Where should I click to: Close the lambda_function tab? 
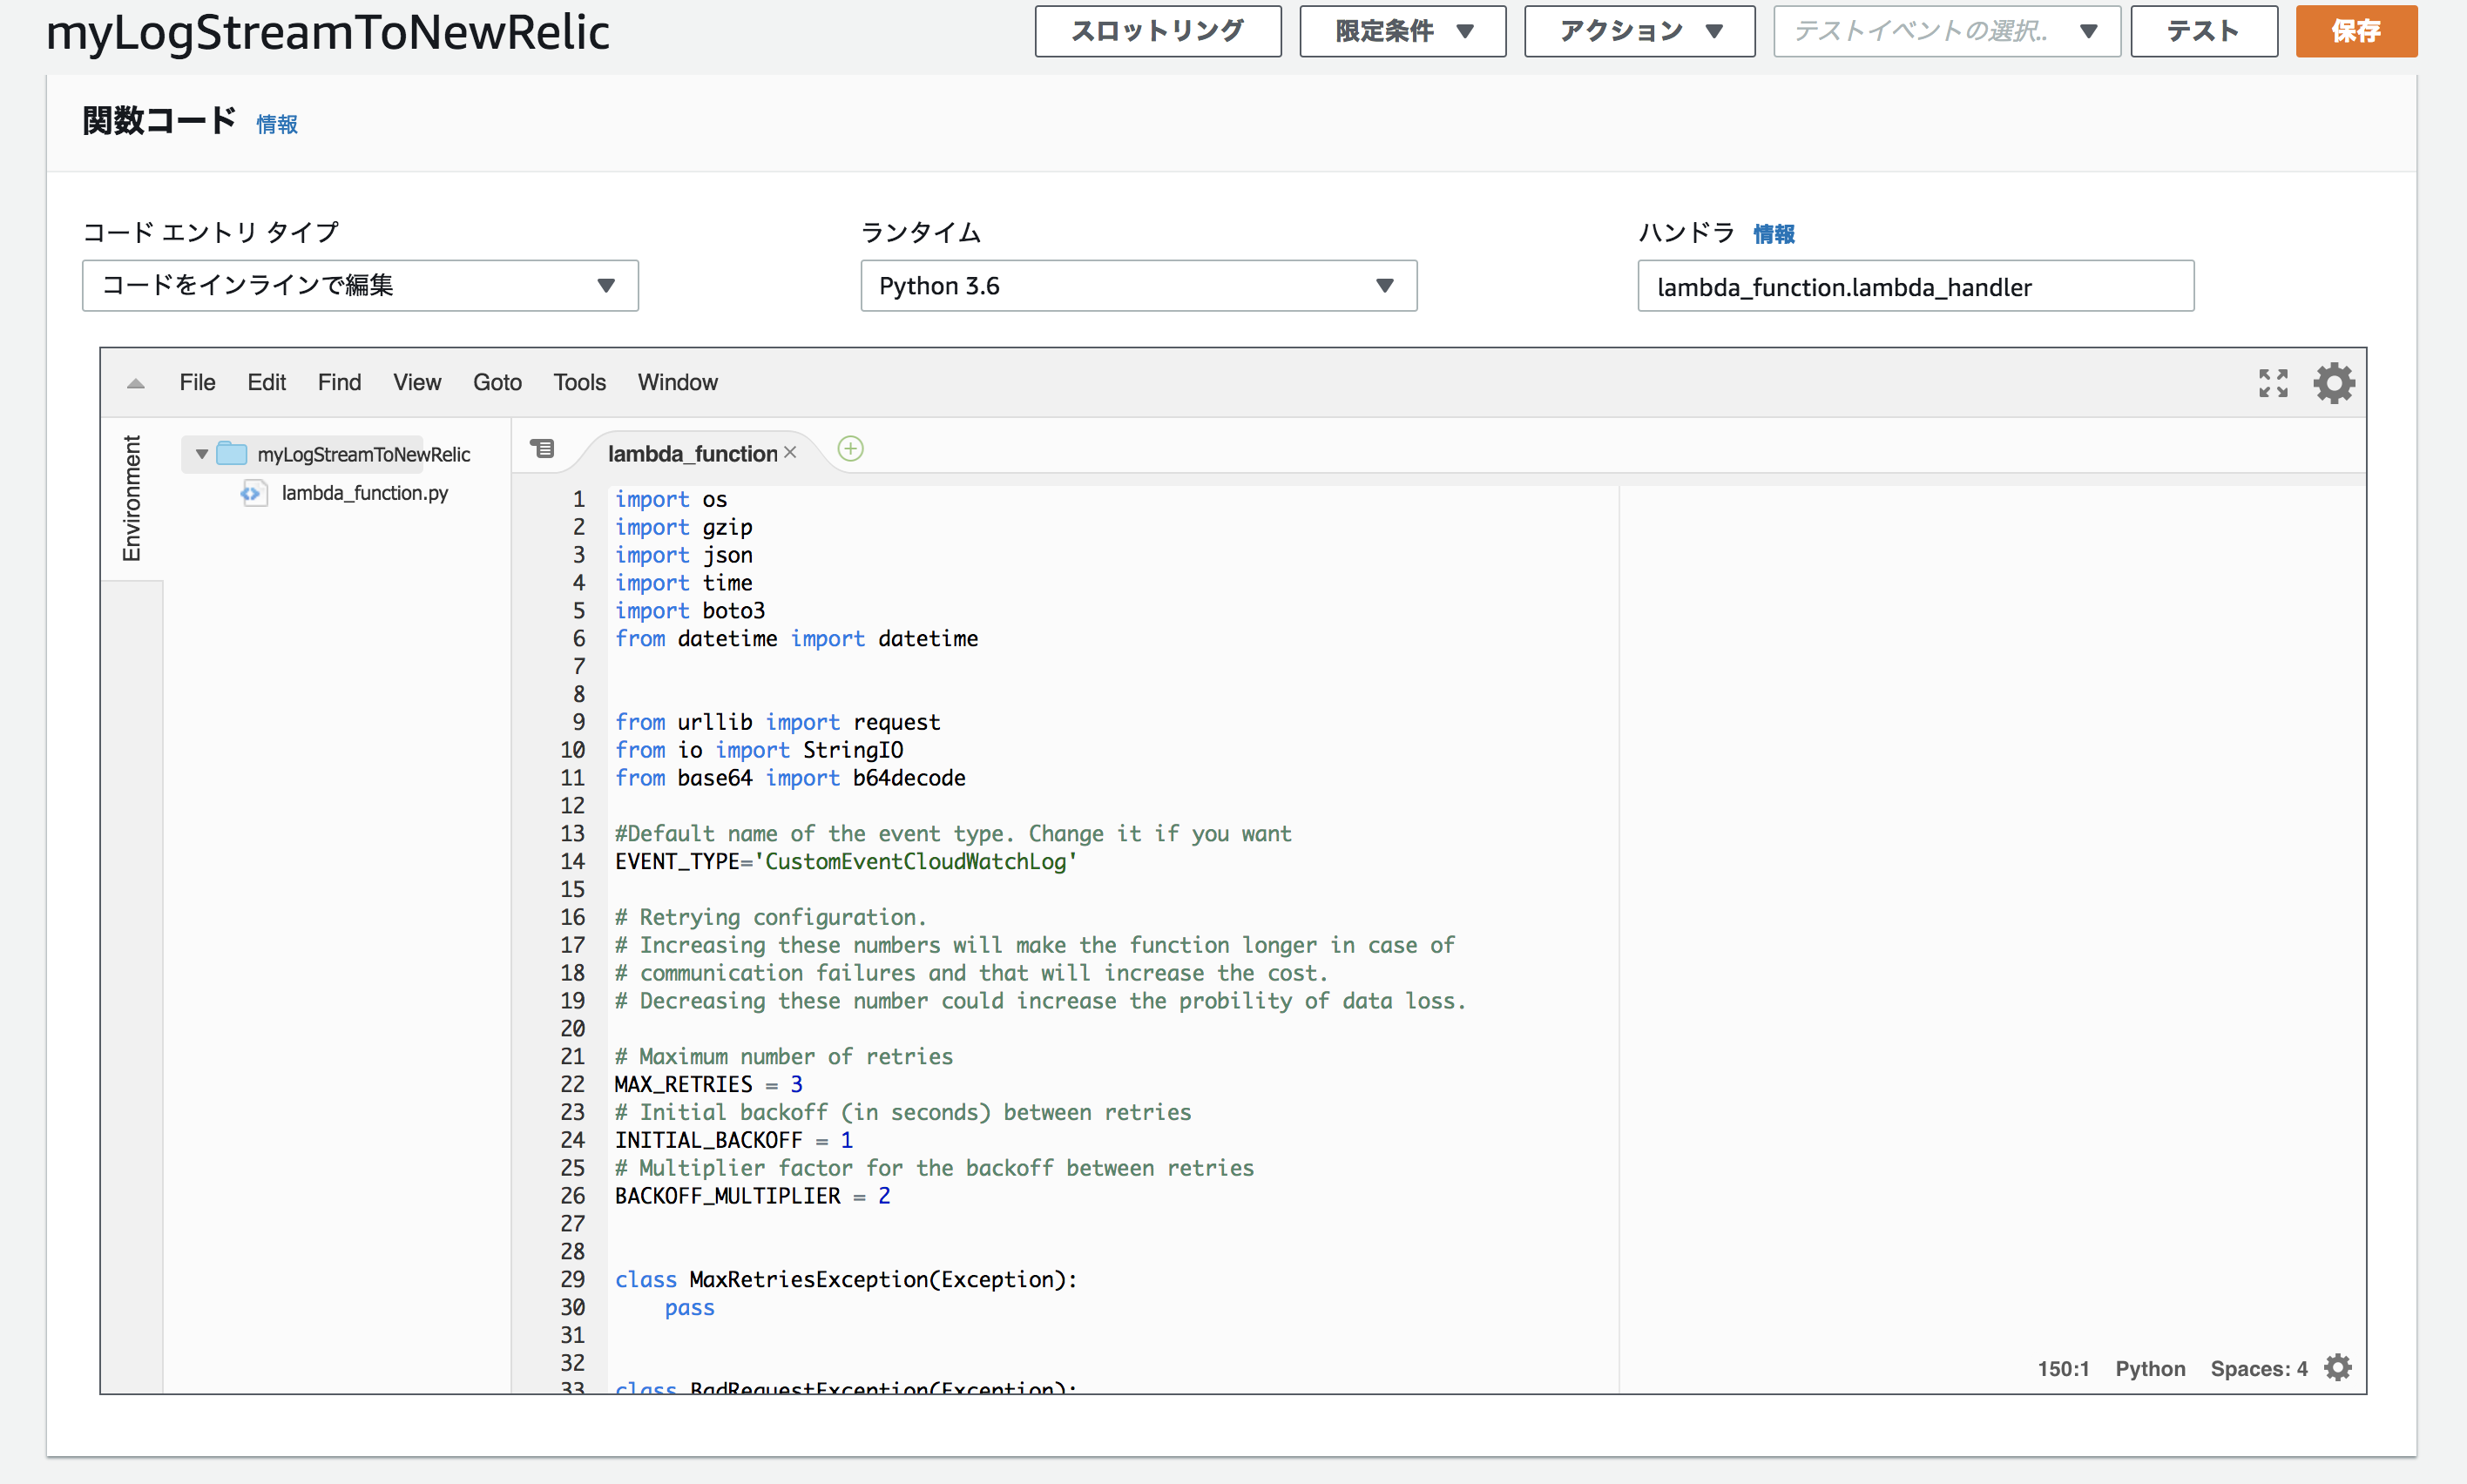(790, 453)
